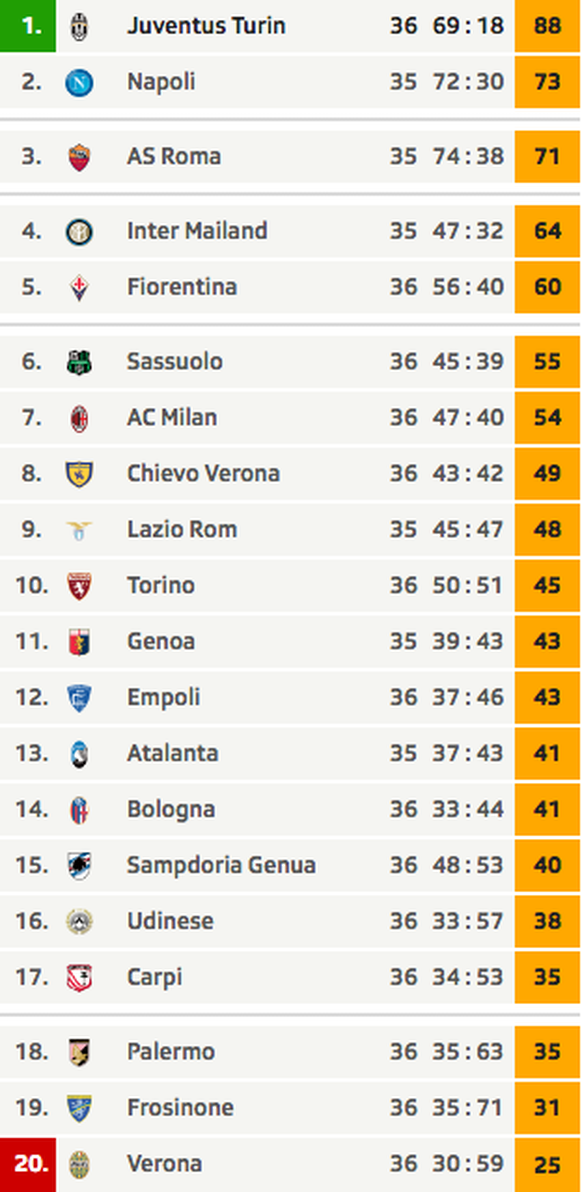The width and height of the screenshot is (582, 1192).
Task: Click the Sampdoria Genua crest
Action: (79, 865)
